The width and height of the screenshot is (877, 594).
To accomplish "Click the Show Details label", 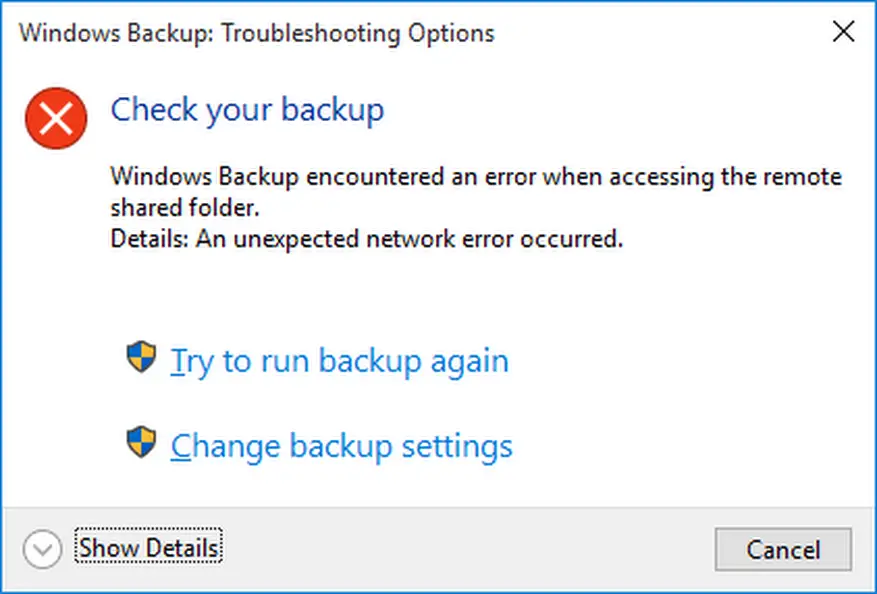I will pos(149,548).
